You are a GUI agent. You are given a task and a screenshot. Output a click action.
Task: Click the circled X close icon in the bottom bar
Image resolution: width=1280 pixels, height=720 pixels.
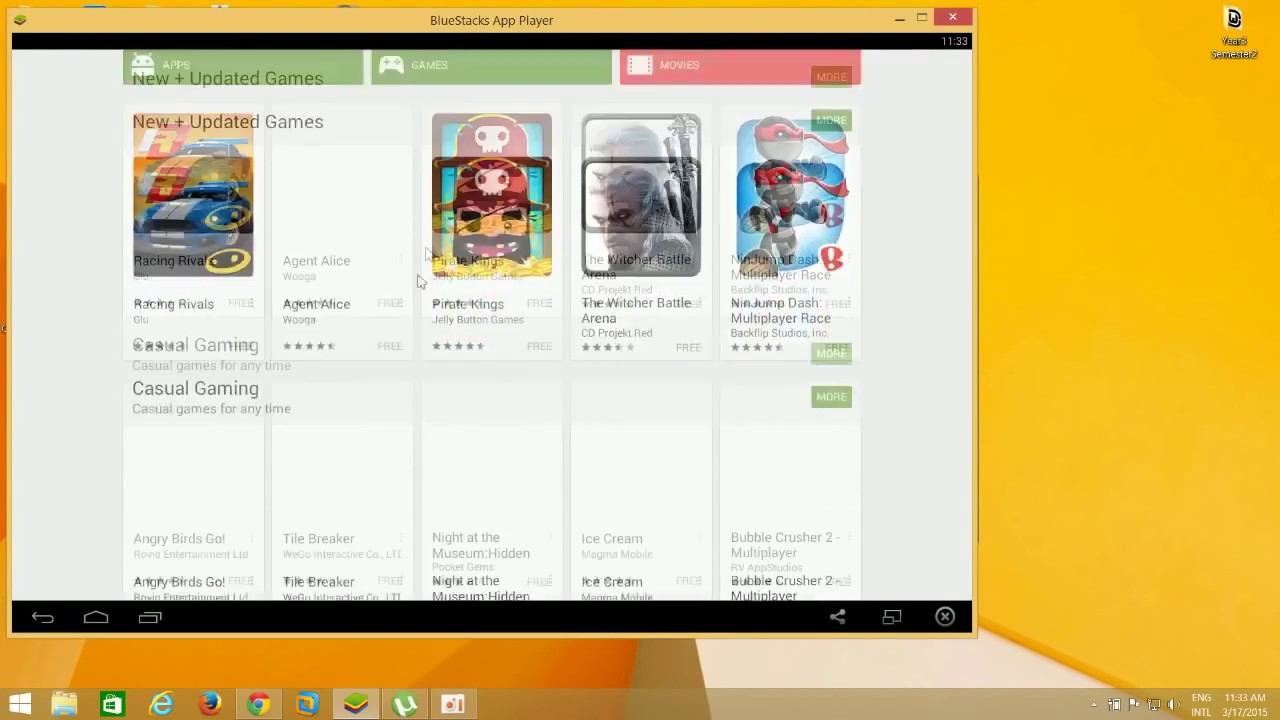[x=945, y=617]
